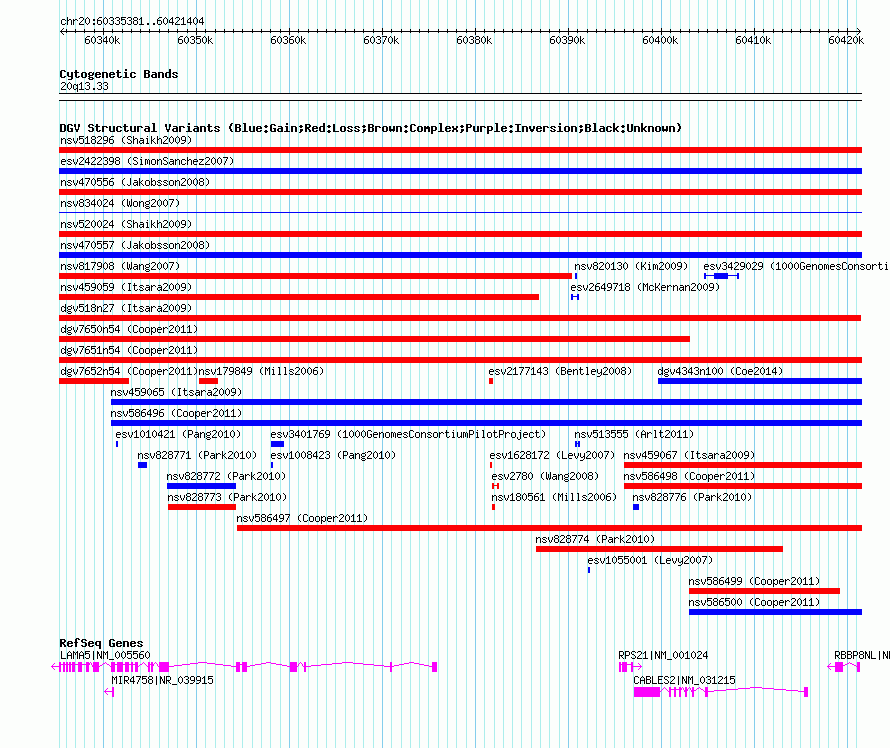Open the nsv180561 (Mills2006) red marker
The image size is (890, 748).
point(493,507)
